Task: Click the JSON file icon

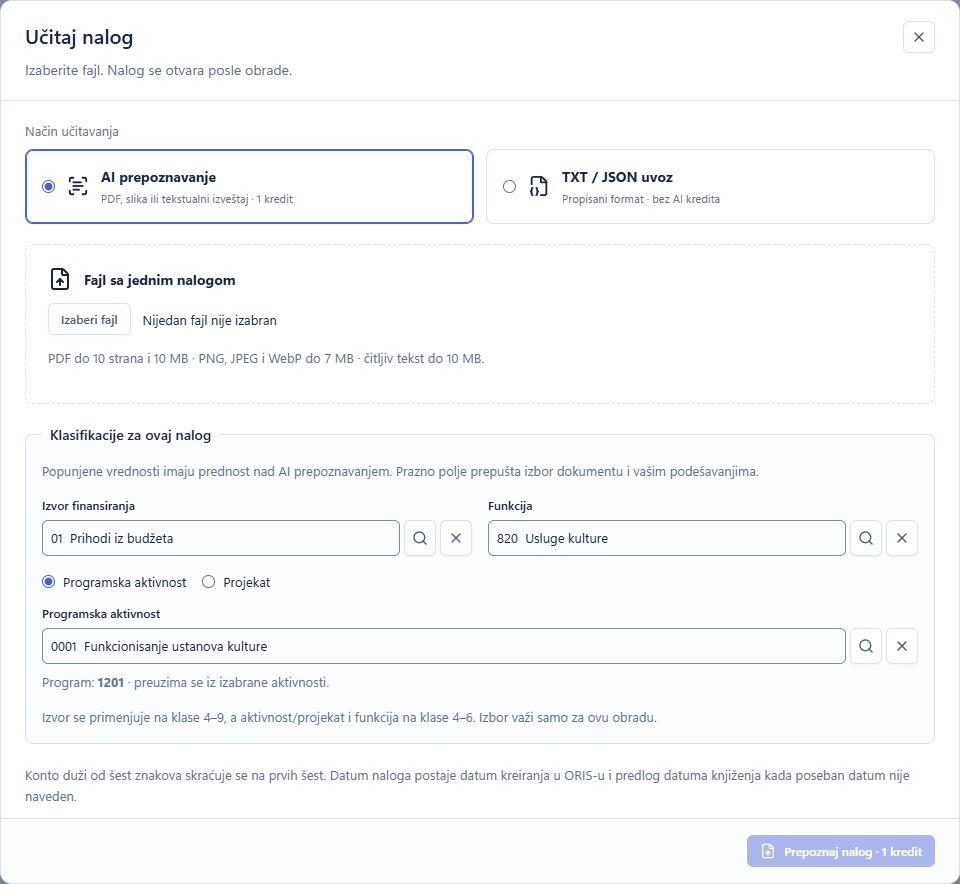Action: [539, 186]
